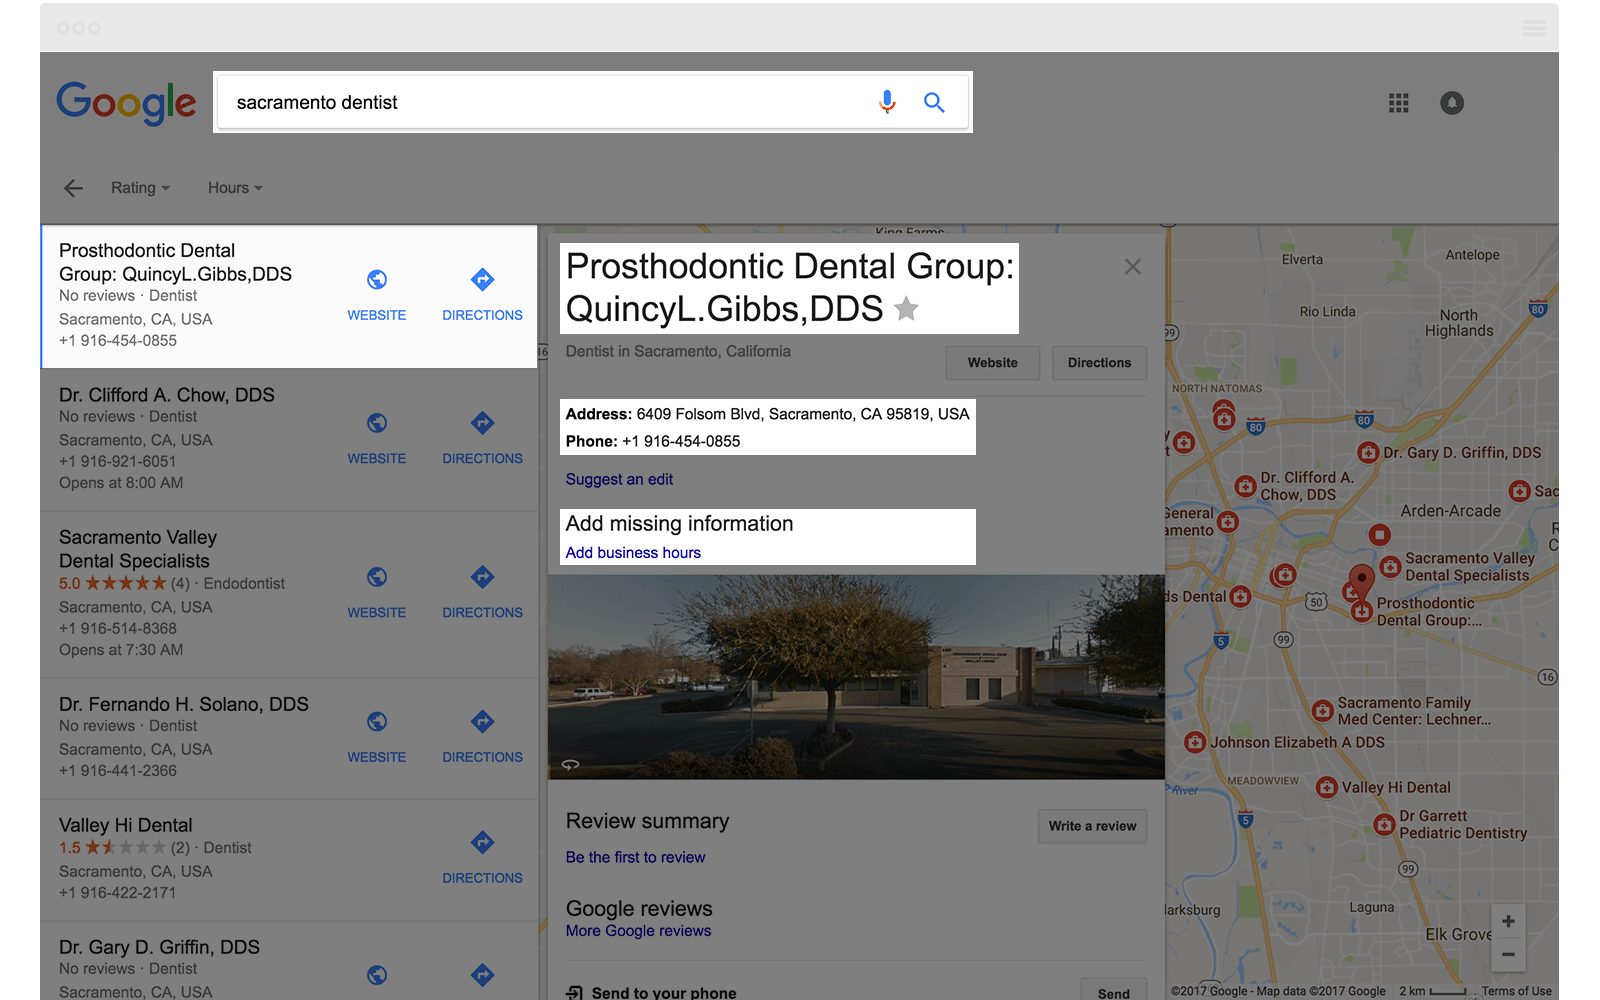Viewport: 1600px width, 1000px height.
Task: Click Suggest an edit link
Action: (x=619, y=479)
